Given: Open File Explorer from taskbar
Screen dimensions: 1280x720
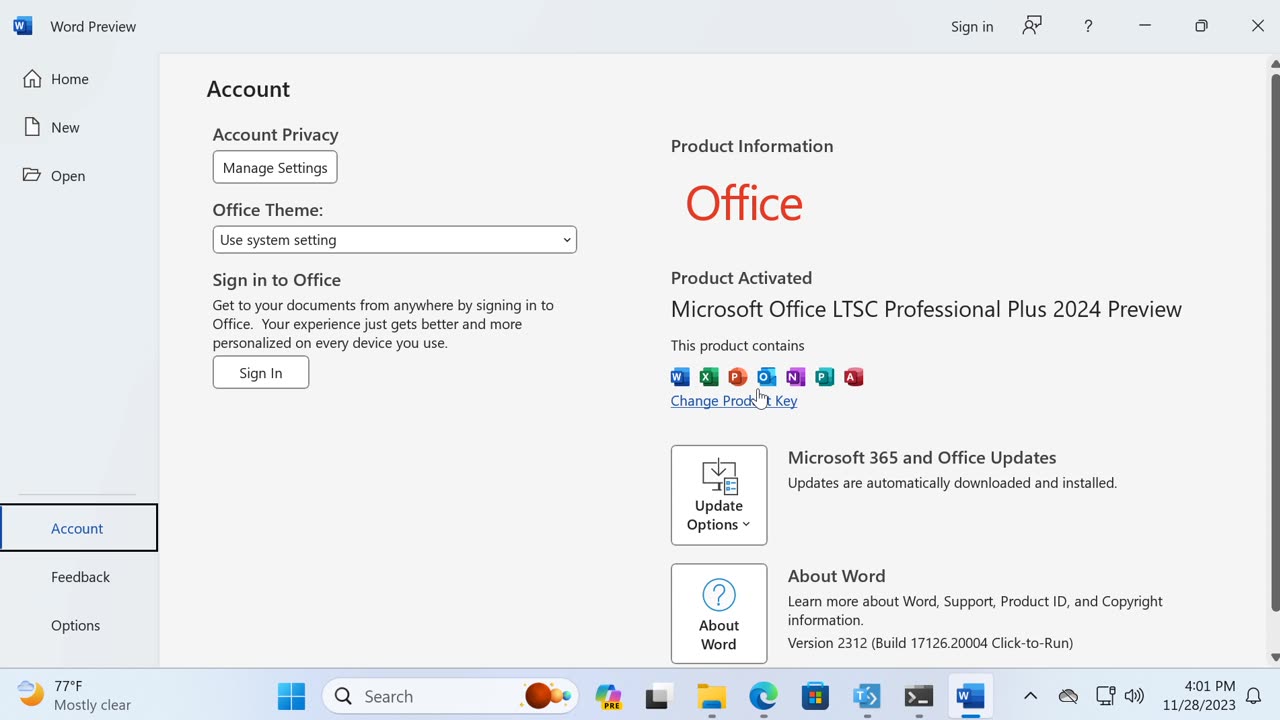Looking at the screenshot, I should tap(711, 696).
